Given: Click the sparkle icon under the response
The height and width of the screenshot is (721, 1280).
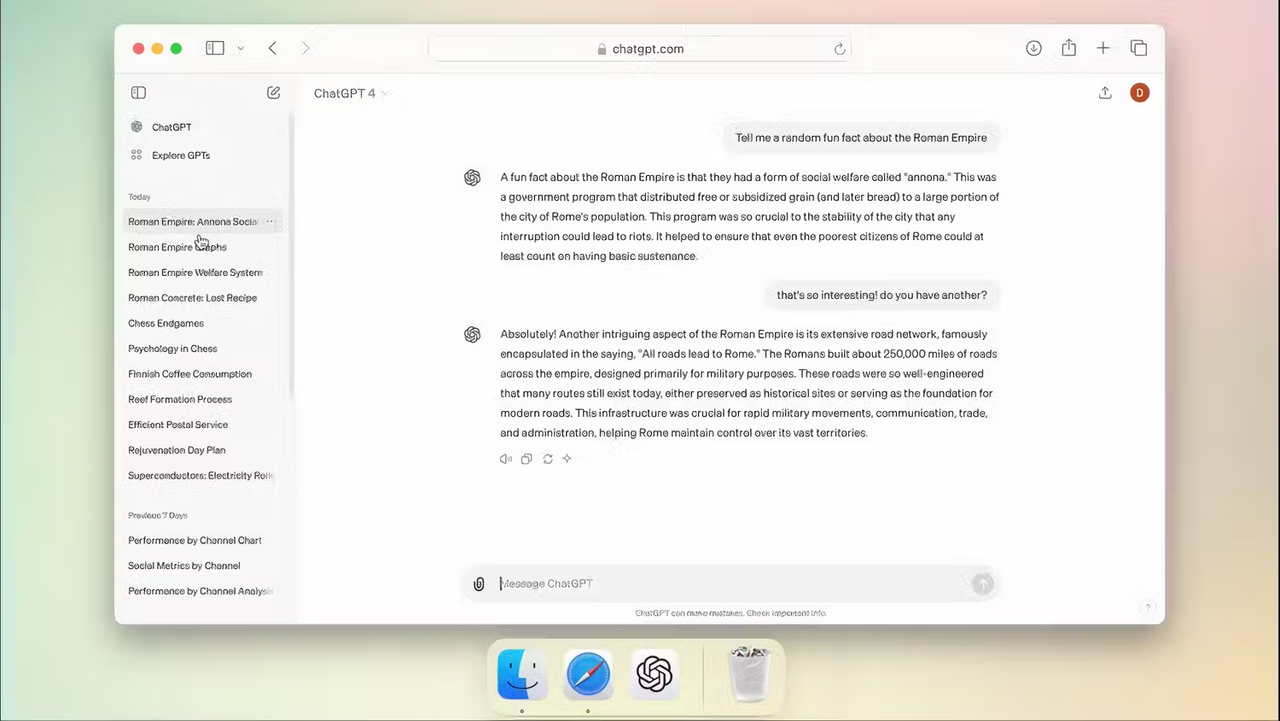Looking at the screenshot, I should pos(567,459).
